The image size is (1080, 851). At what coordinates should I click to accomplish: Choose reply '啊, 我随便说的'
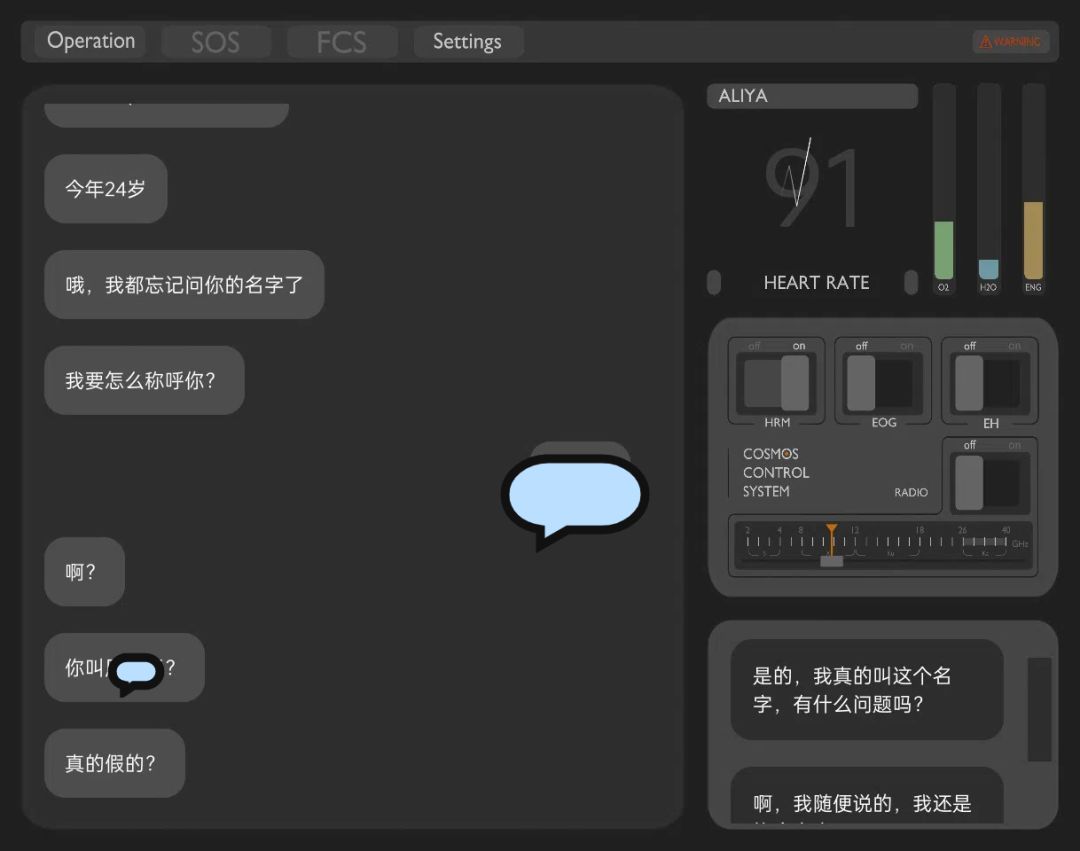866,796
